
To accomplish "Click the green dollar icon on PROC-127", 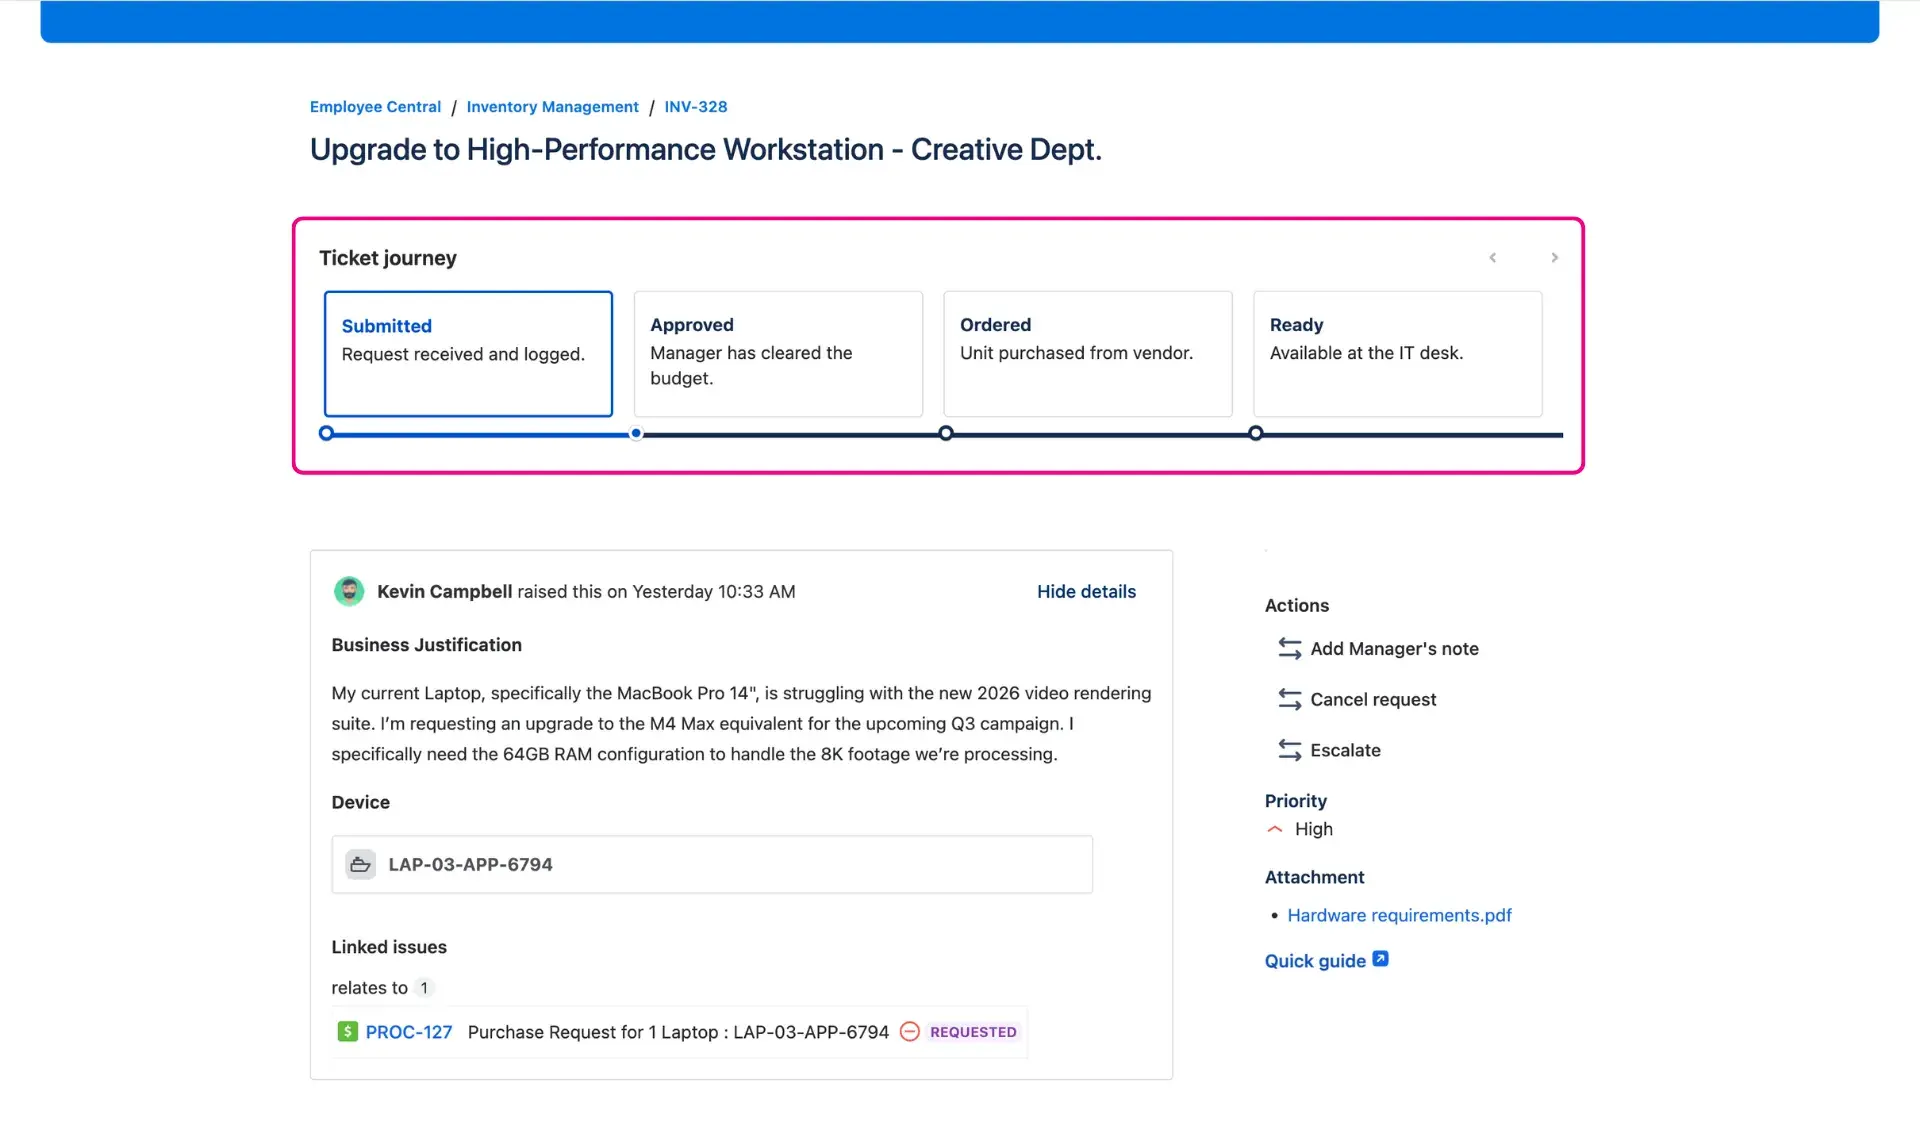I will [x=346, y=1031].
